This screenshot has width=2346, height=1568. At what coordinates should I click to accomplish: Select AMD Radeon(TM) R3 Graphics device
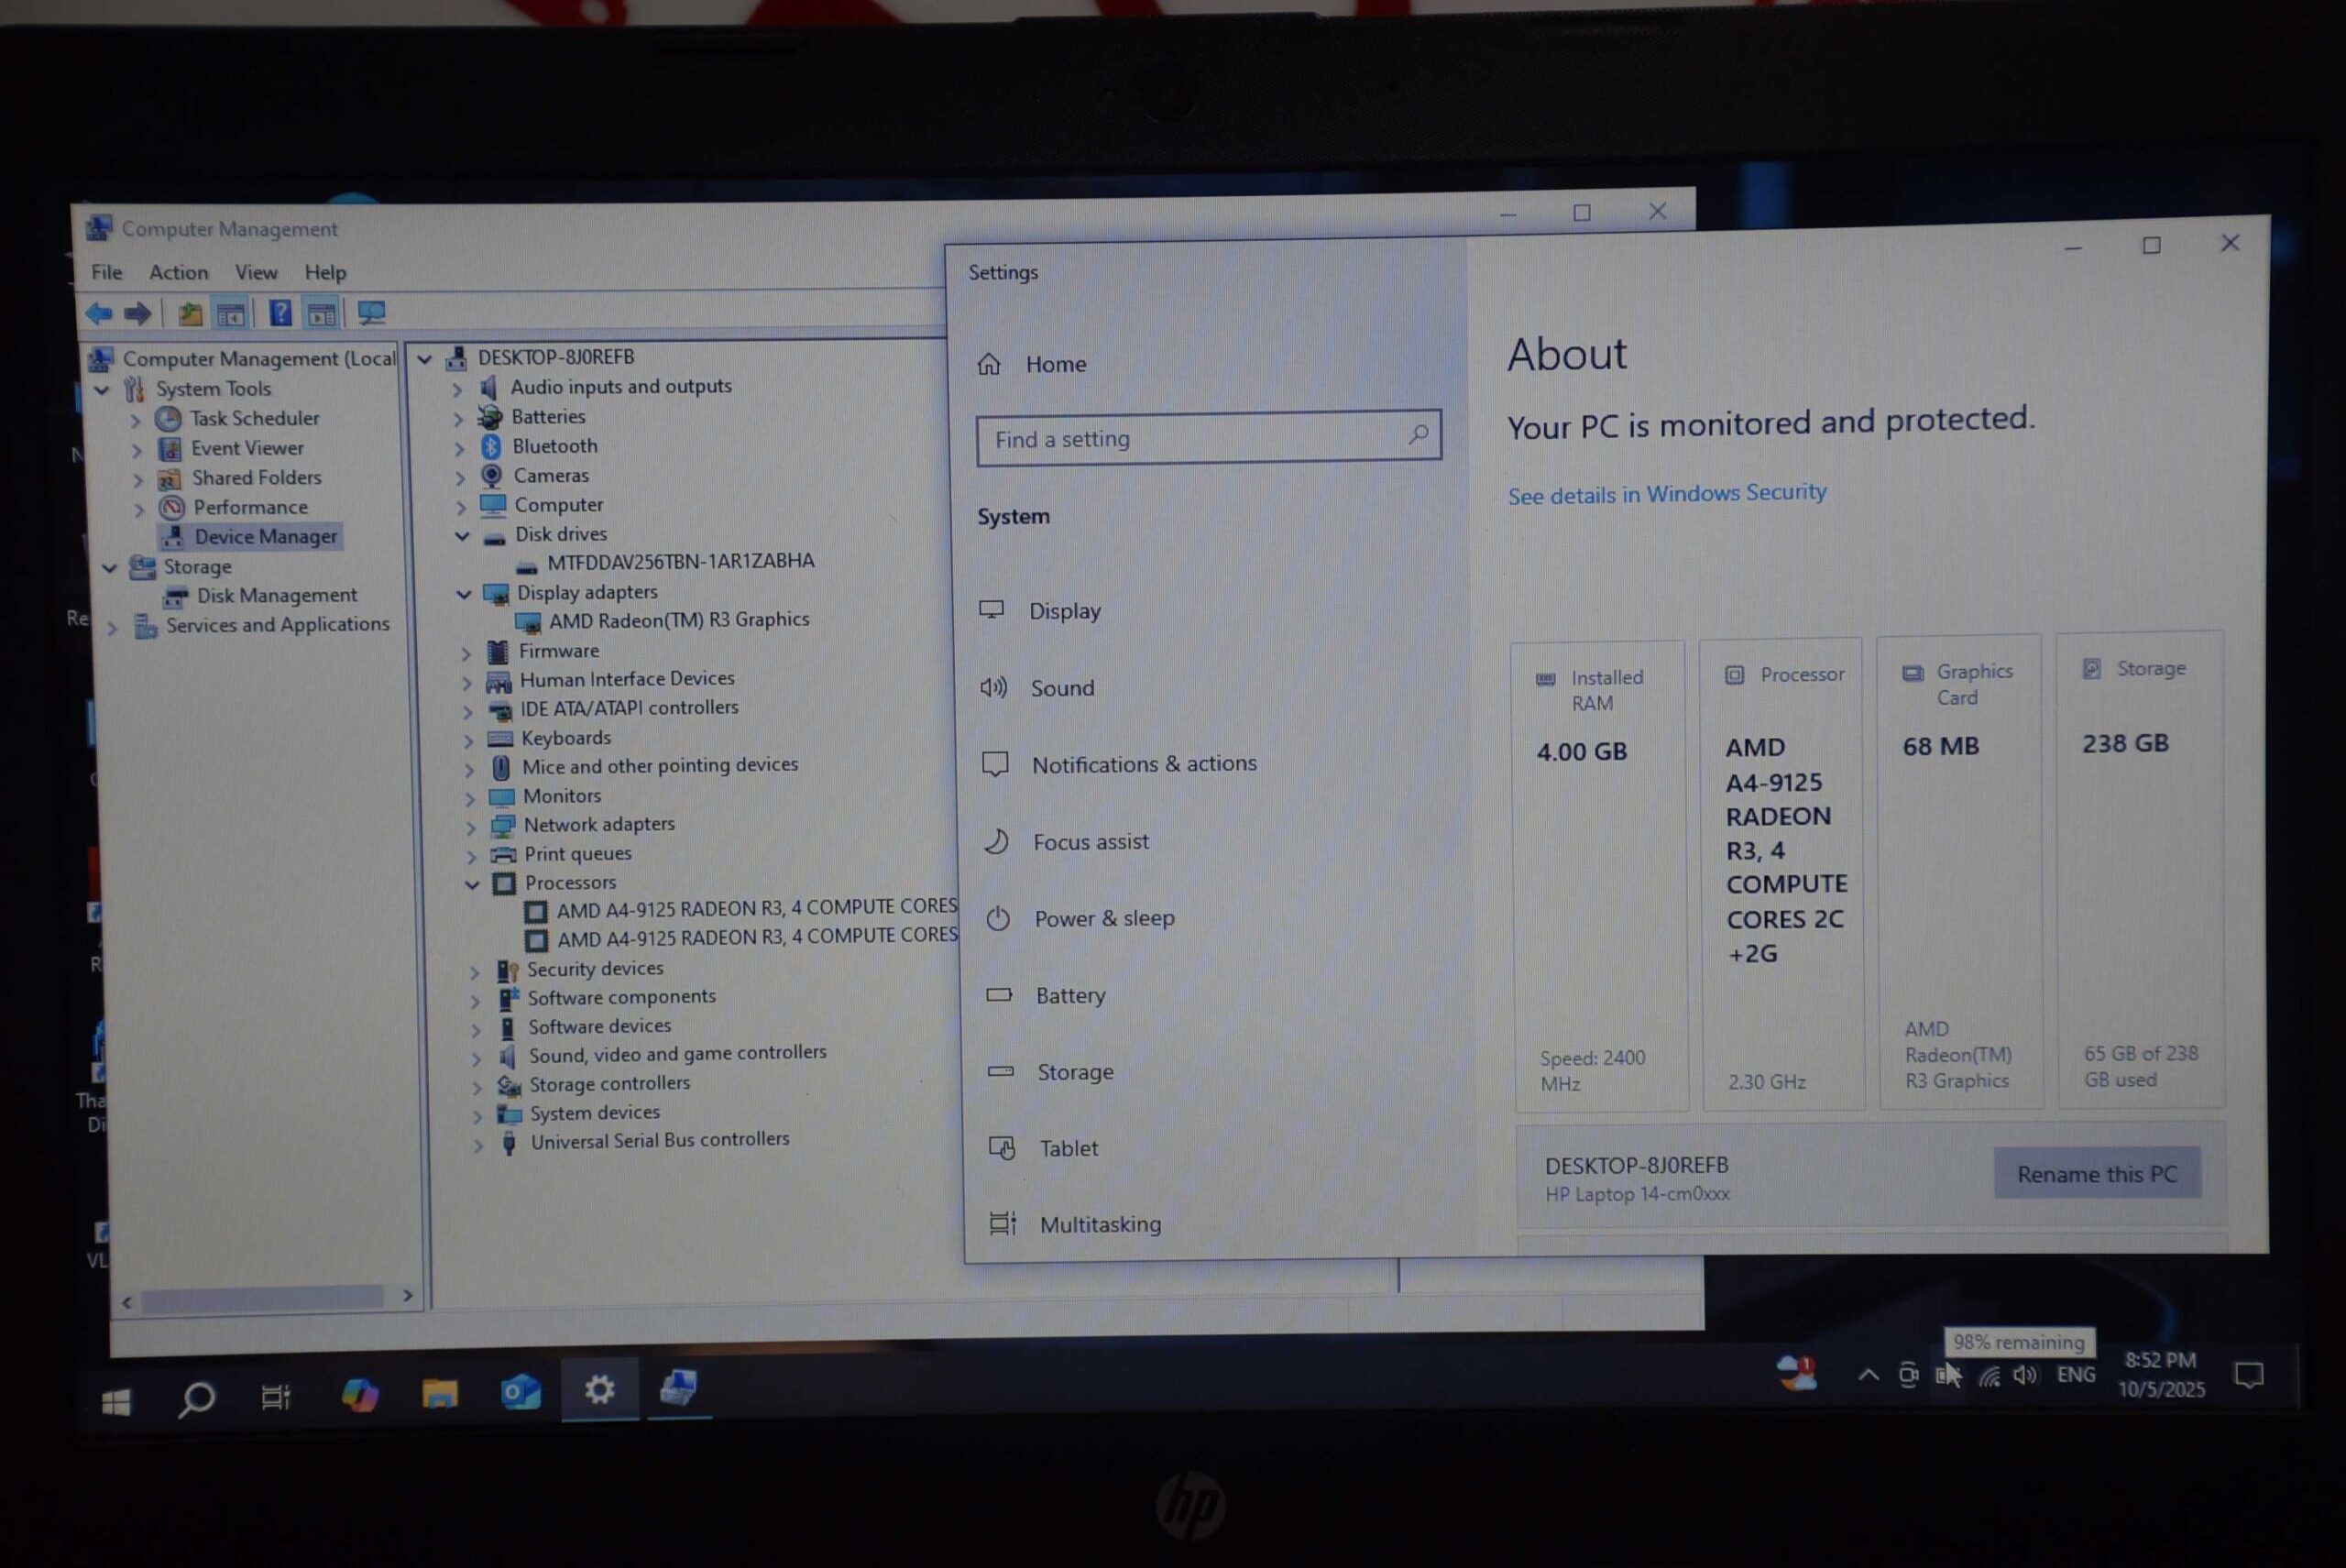[678, 620]
